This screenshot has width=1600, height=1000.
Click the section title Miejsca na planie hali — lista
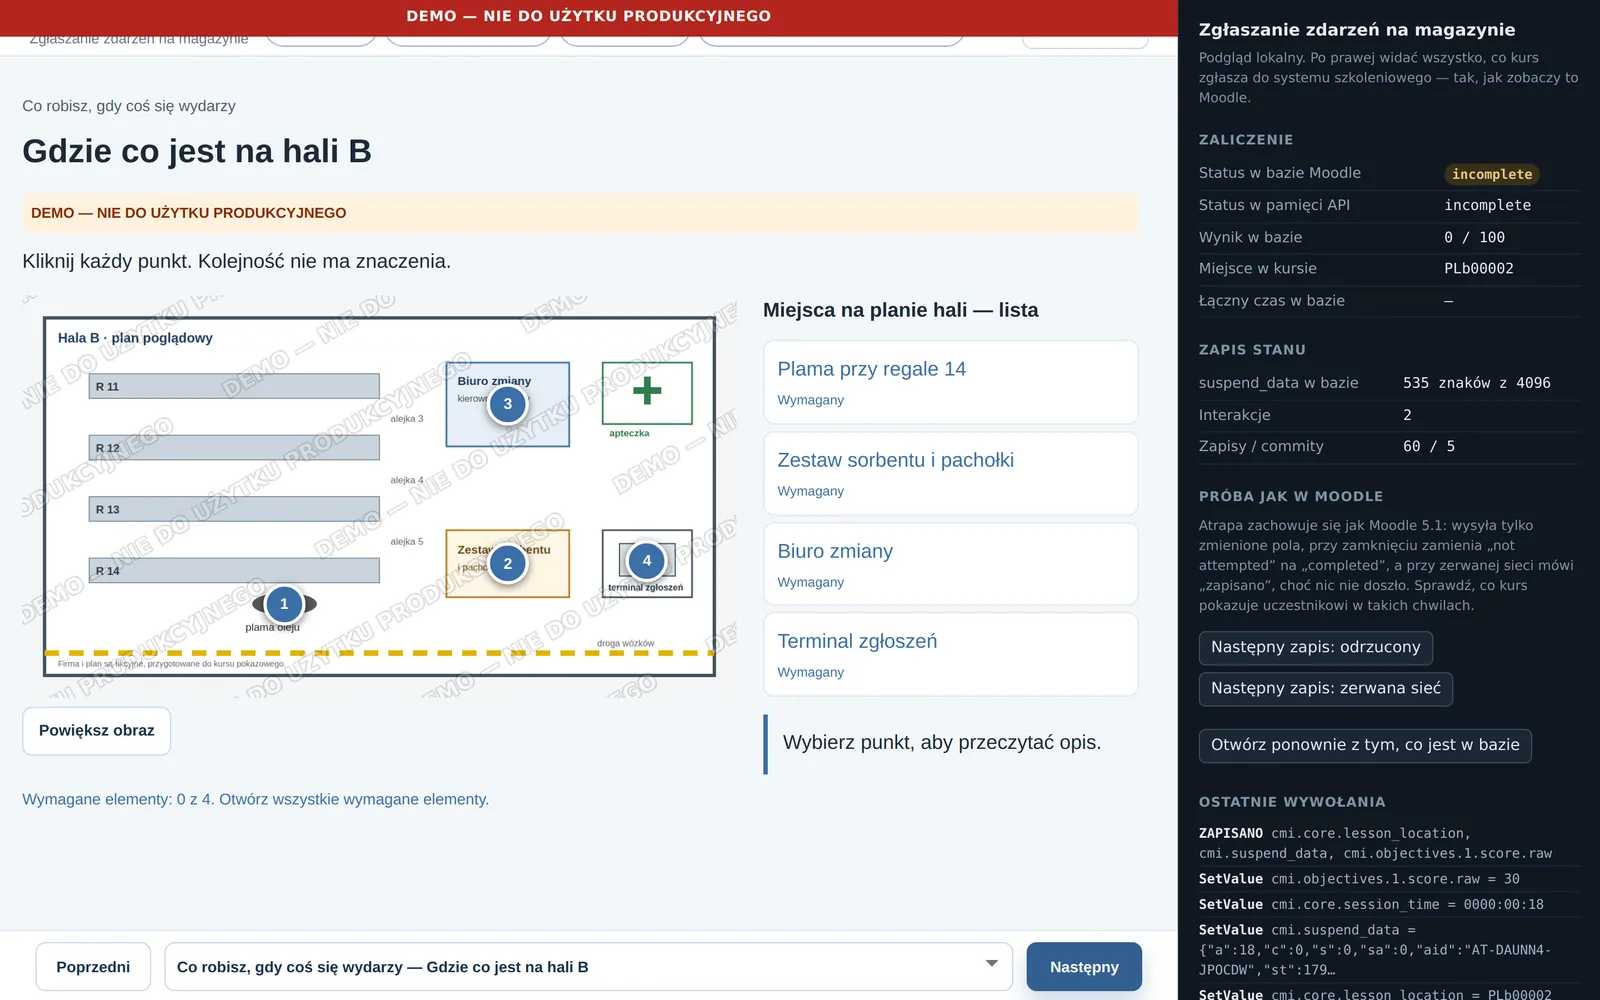(x=900, y=310)
